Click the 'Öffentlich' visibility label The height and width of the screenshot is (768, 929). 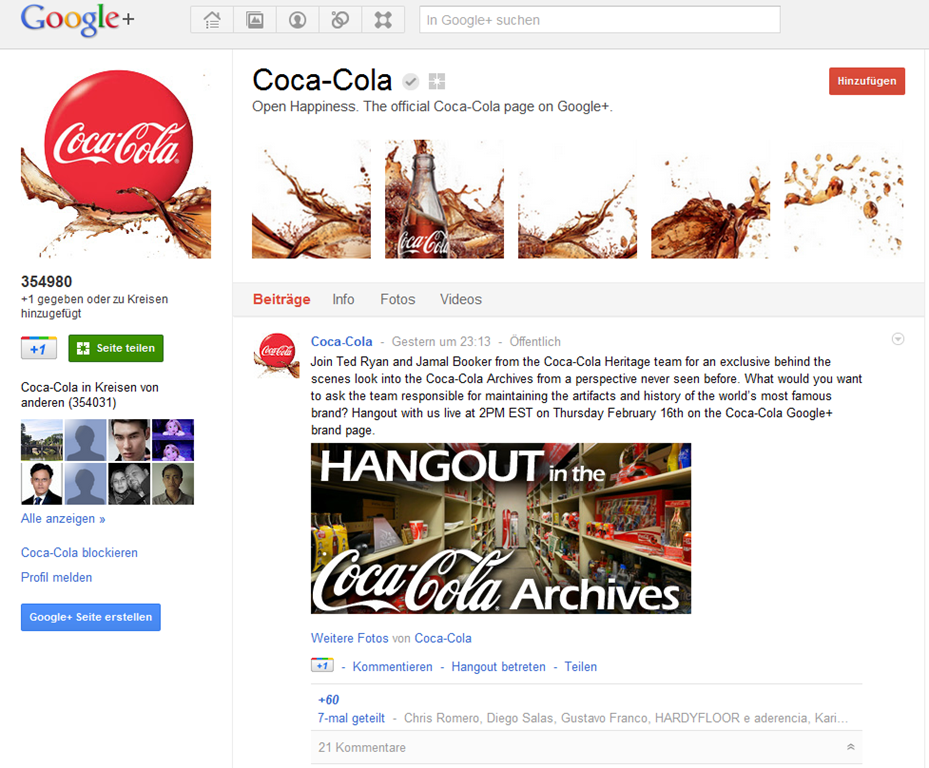point(535,341)
